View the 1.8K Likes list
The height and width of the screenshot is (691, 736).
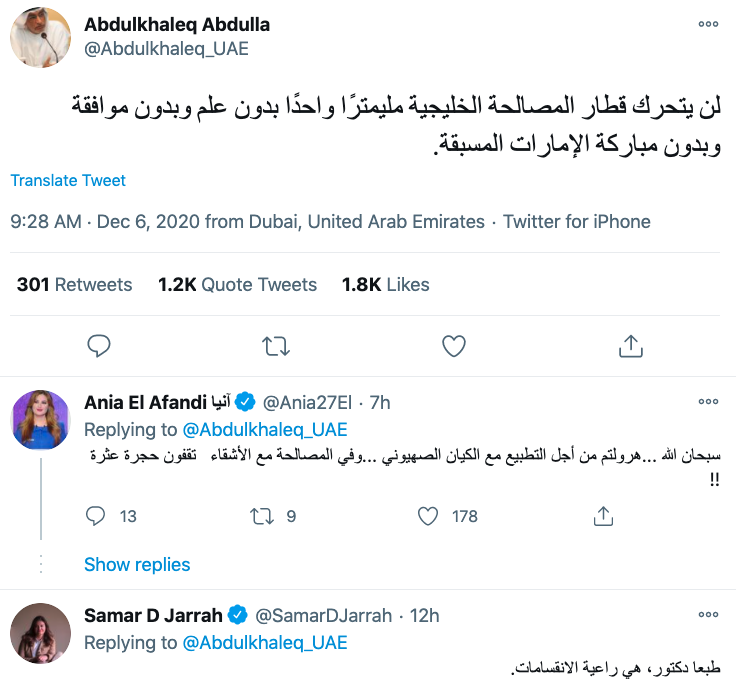tap(385, 285)
